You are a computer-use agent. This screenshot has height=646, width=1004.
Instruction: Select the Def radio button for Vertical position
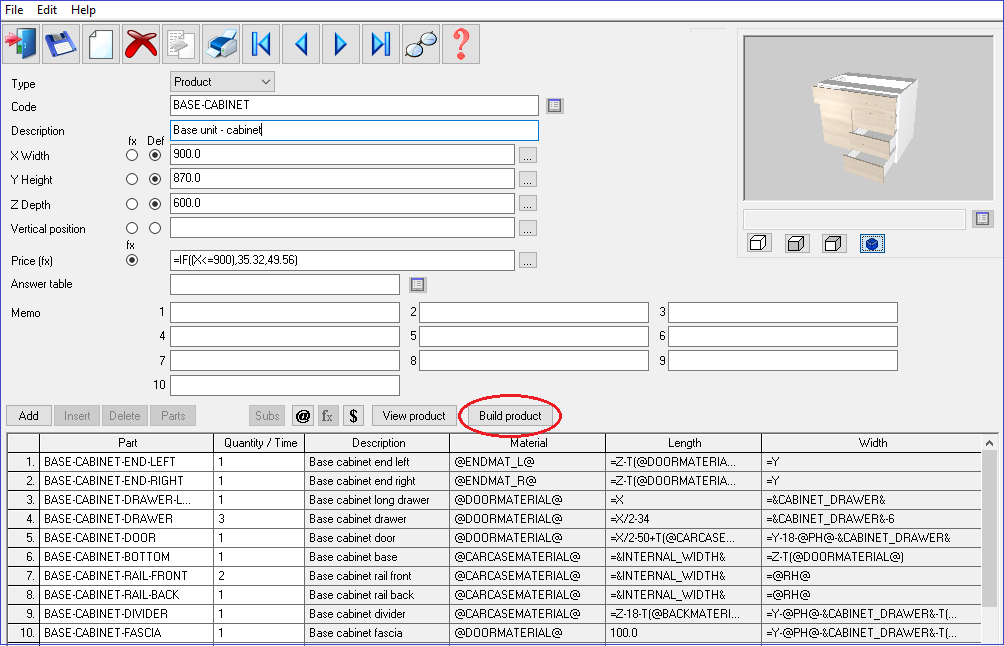pyautogui.click(x=155, y=228)
